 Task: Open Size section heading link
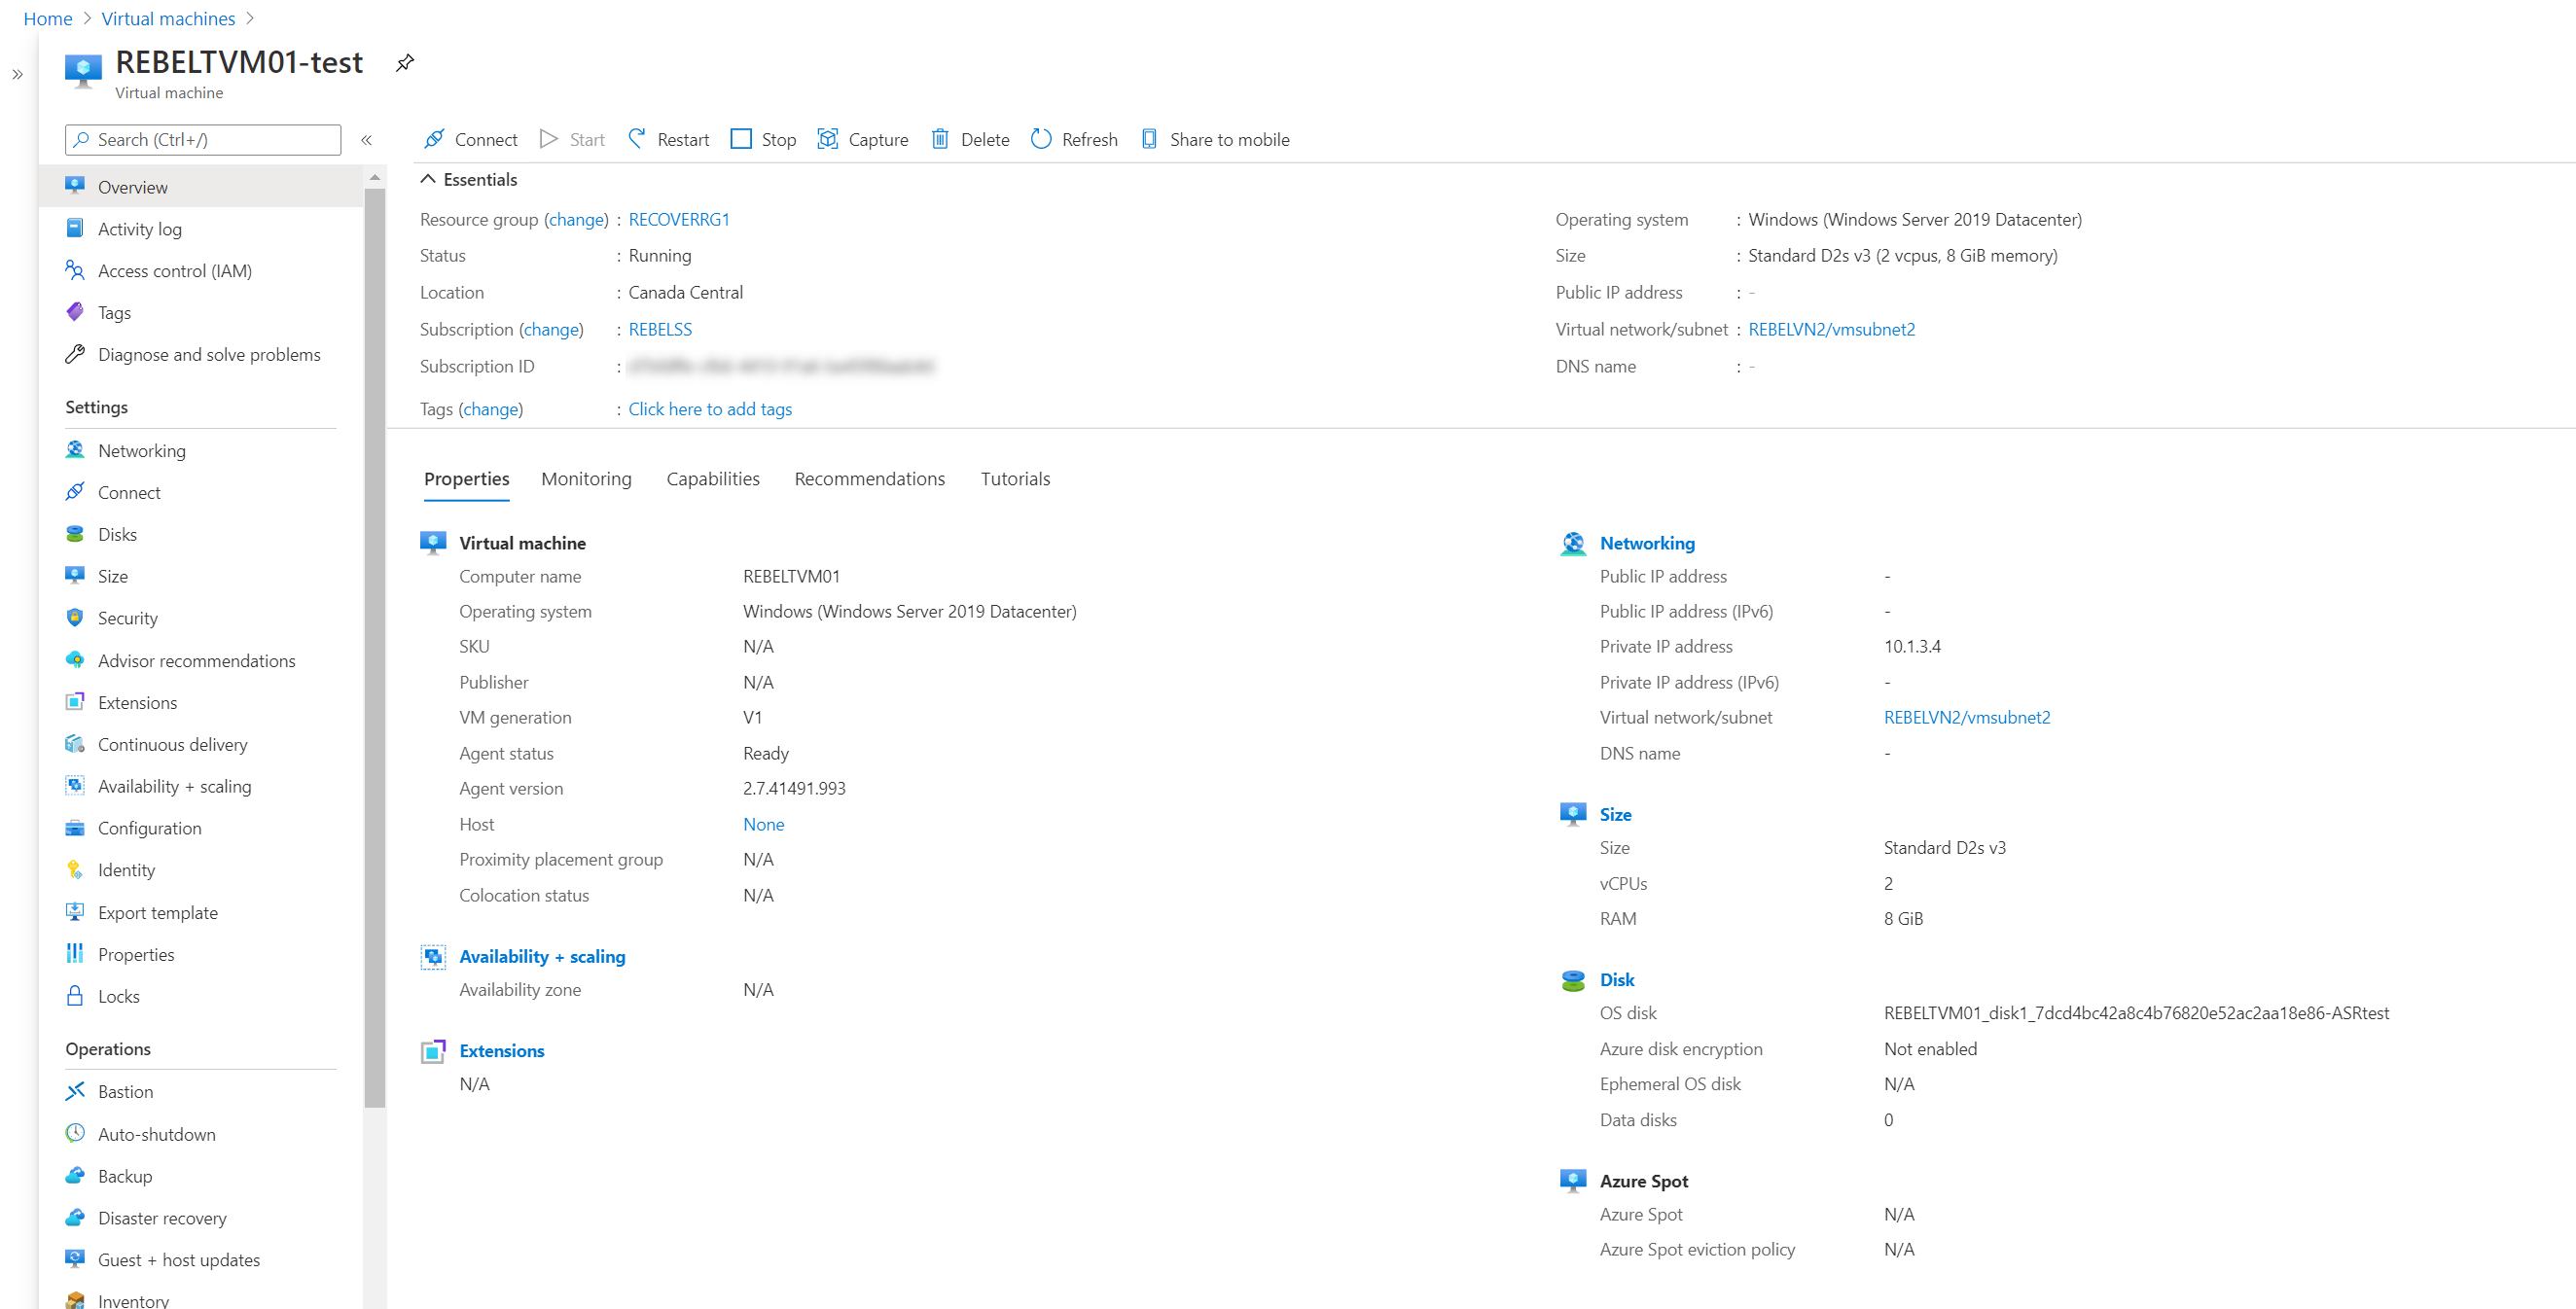point(1615,814)
